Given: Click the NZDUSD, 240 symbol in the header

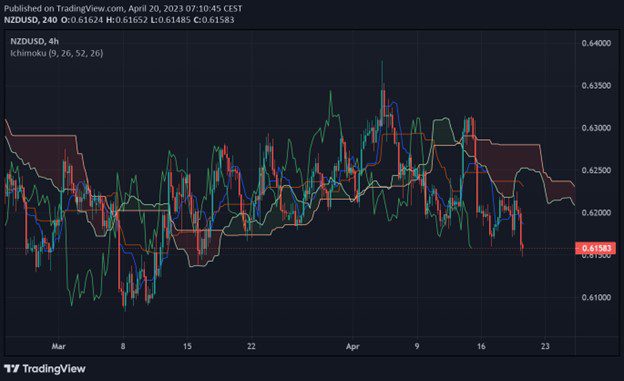Looking at the screenshot, I should [x=31, y=20].
